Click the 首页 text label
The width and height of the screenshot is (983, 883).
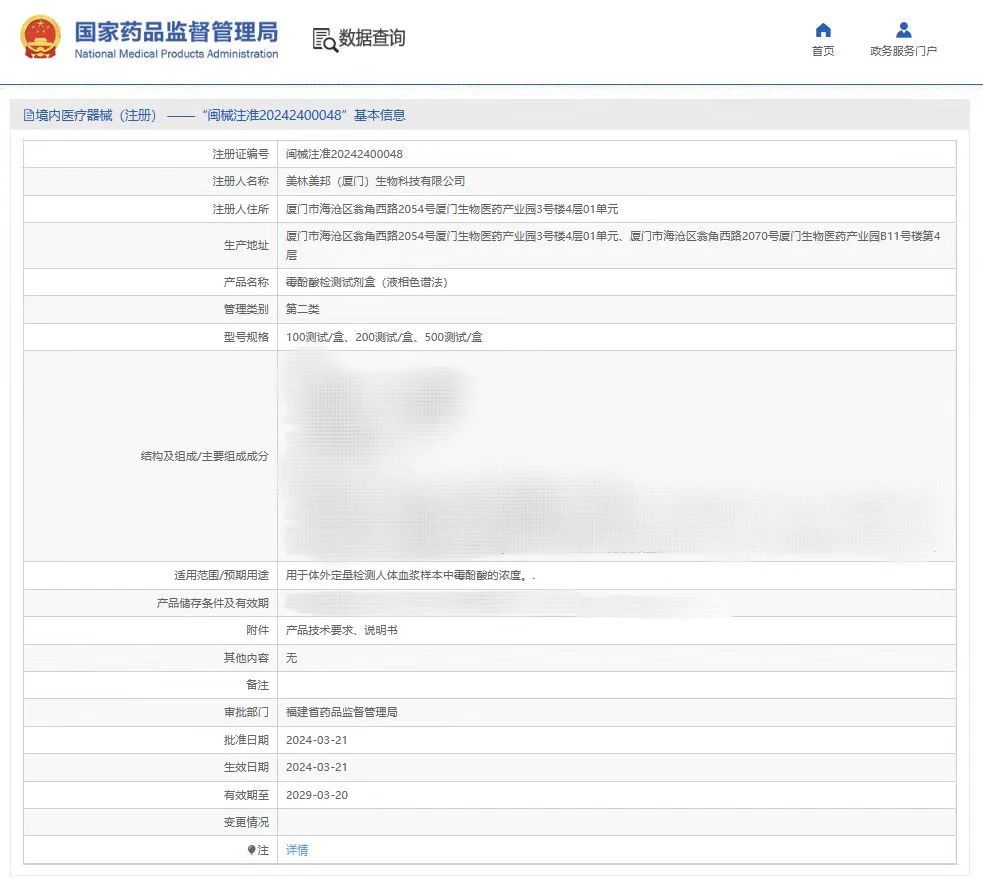click(823, 51)
